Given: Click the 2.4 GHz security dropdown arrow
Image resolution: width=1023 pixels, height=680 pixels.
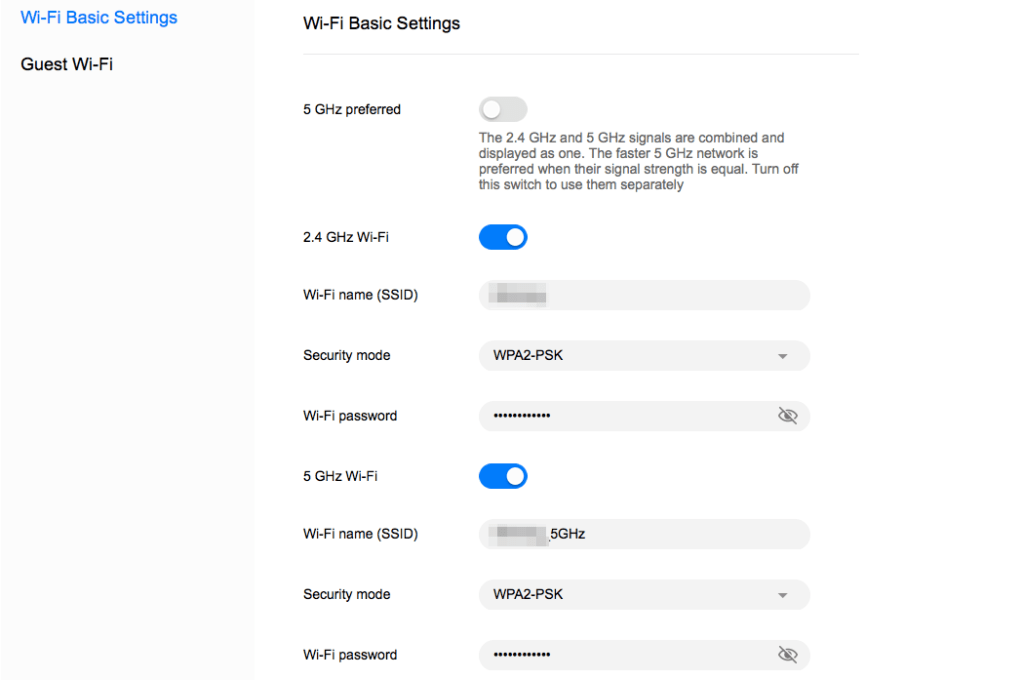Looking at the screenshot, I should [783, 356].
